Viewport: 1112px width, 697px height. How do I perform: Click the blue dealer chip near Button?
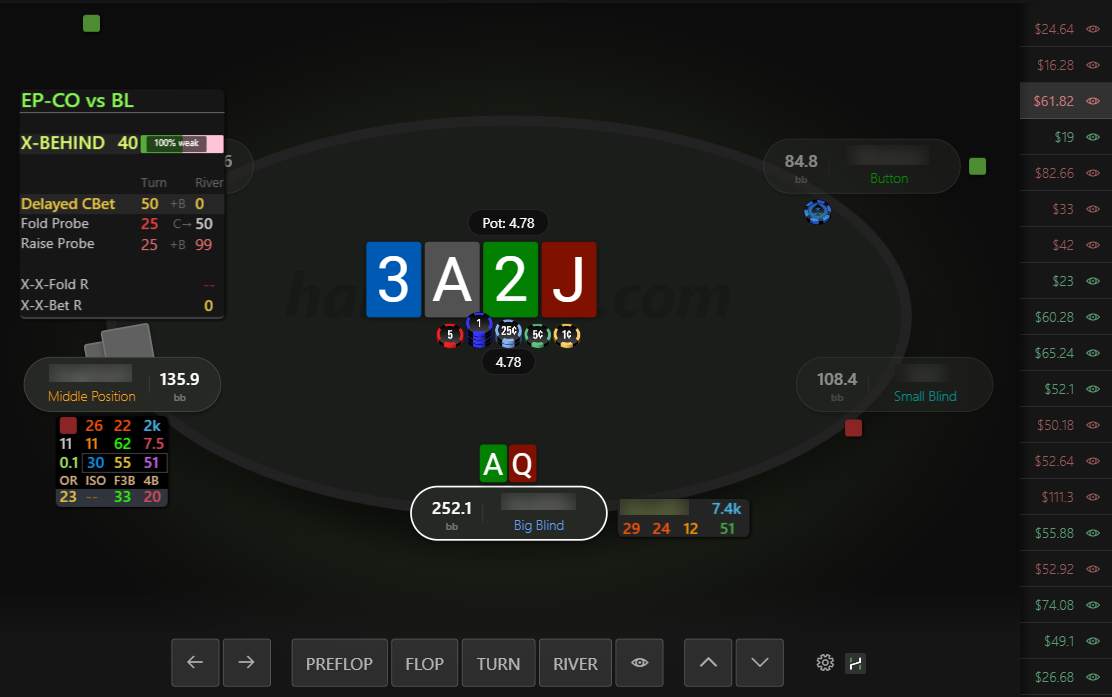817,211
